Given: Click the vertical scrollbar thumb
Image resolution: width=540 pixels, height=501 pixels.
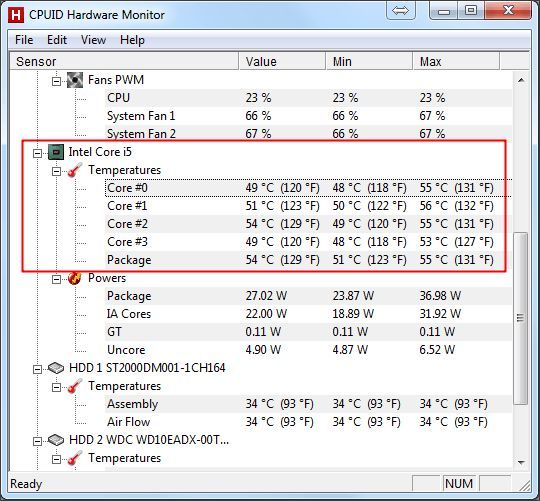Looking at the screenshot, I should (521, 318).
